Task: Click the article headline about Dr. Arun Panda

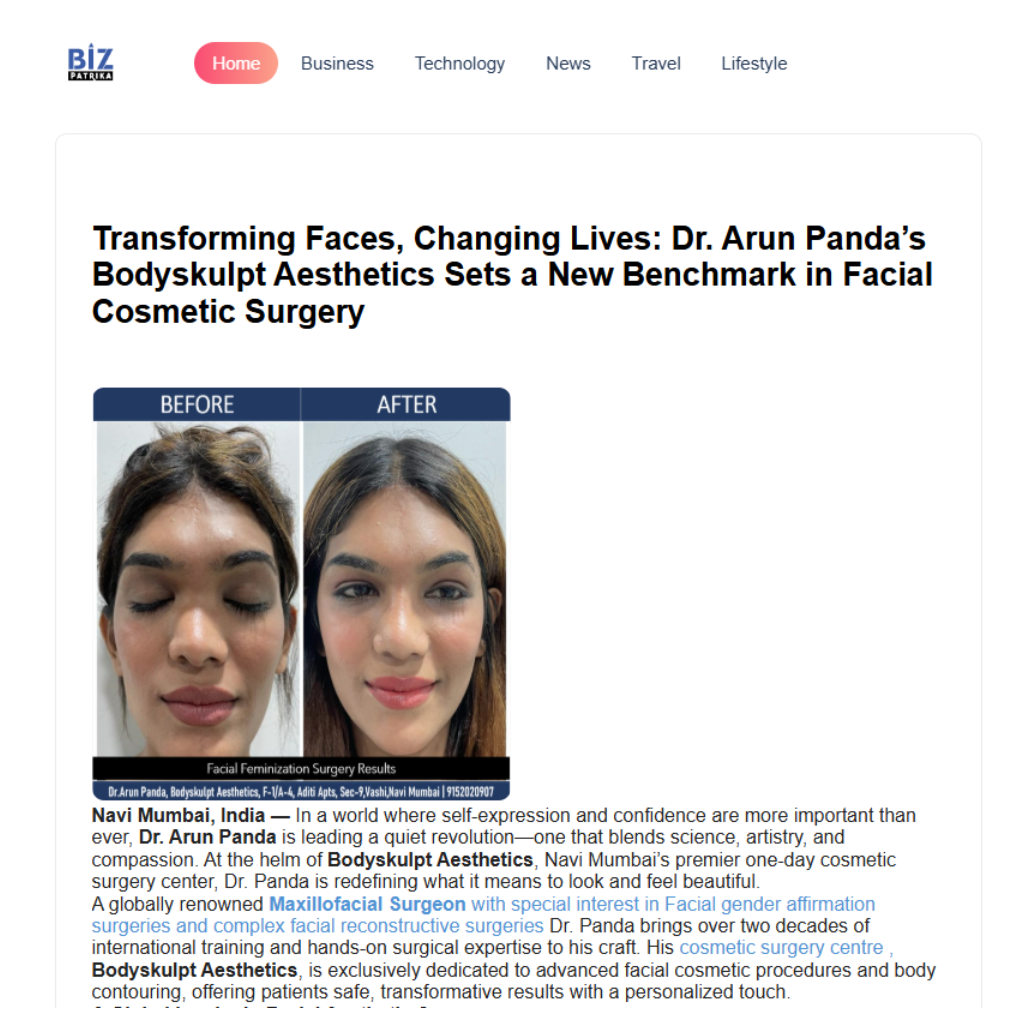Action: [512, 274]
